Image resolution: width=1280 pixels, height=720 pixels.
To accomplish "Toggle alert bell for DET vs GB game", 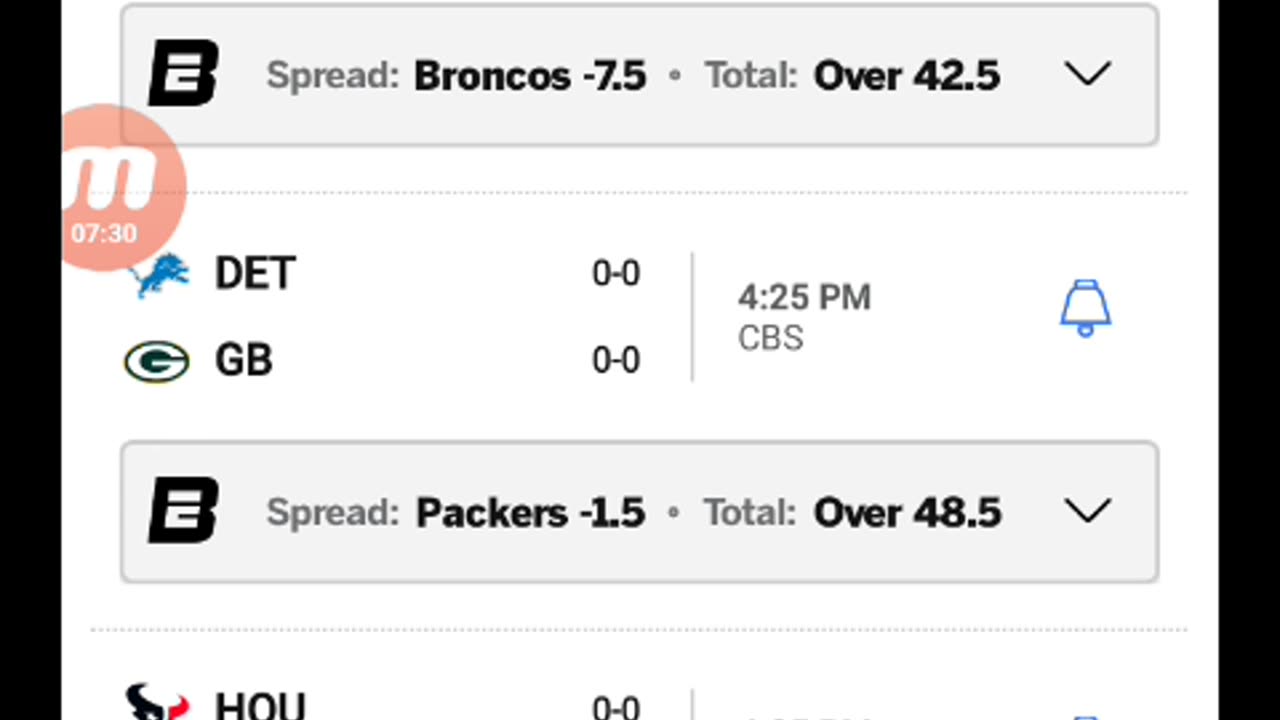I will tap(1085, 308).
